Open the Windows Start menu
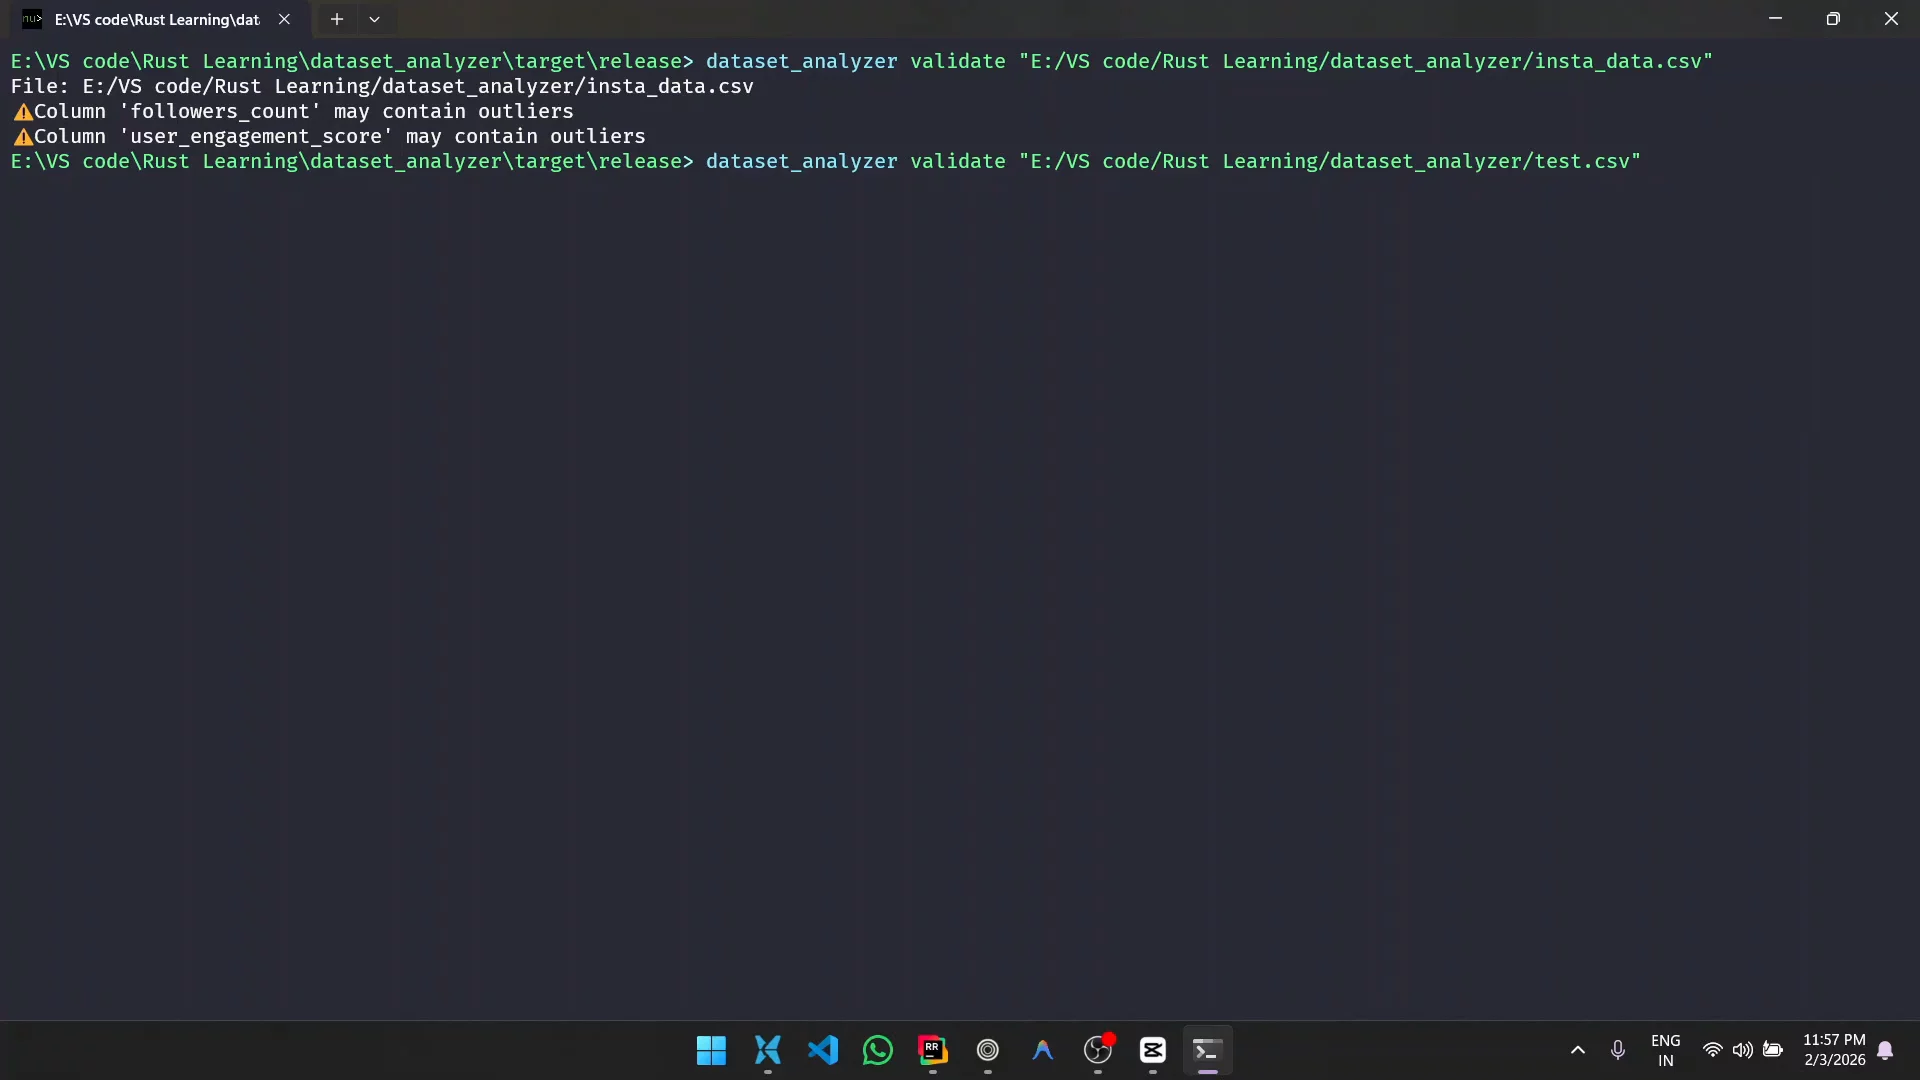 click(x=711, y=1050)
